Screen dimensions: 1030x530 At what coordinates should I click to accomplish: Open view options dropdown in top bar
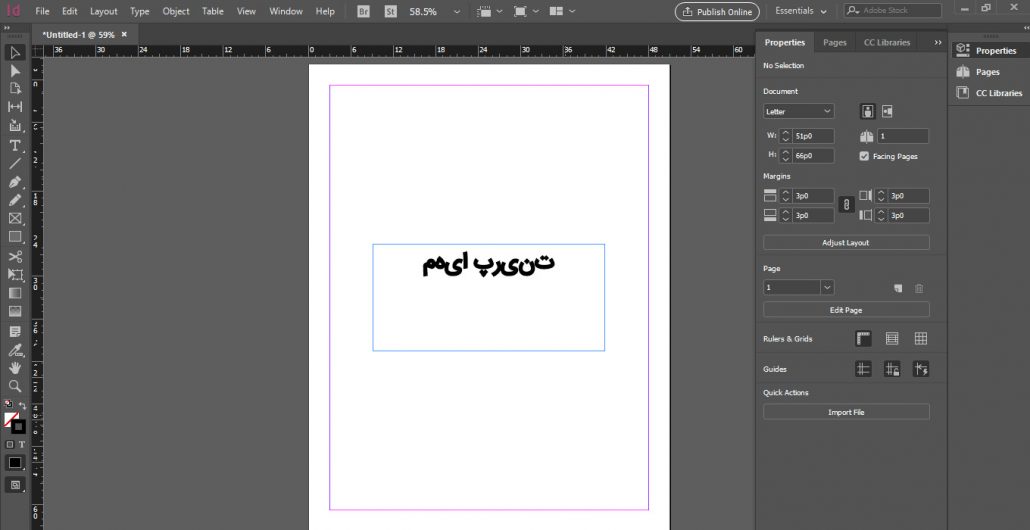(491, 11)
